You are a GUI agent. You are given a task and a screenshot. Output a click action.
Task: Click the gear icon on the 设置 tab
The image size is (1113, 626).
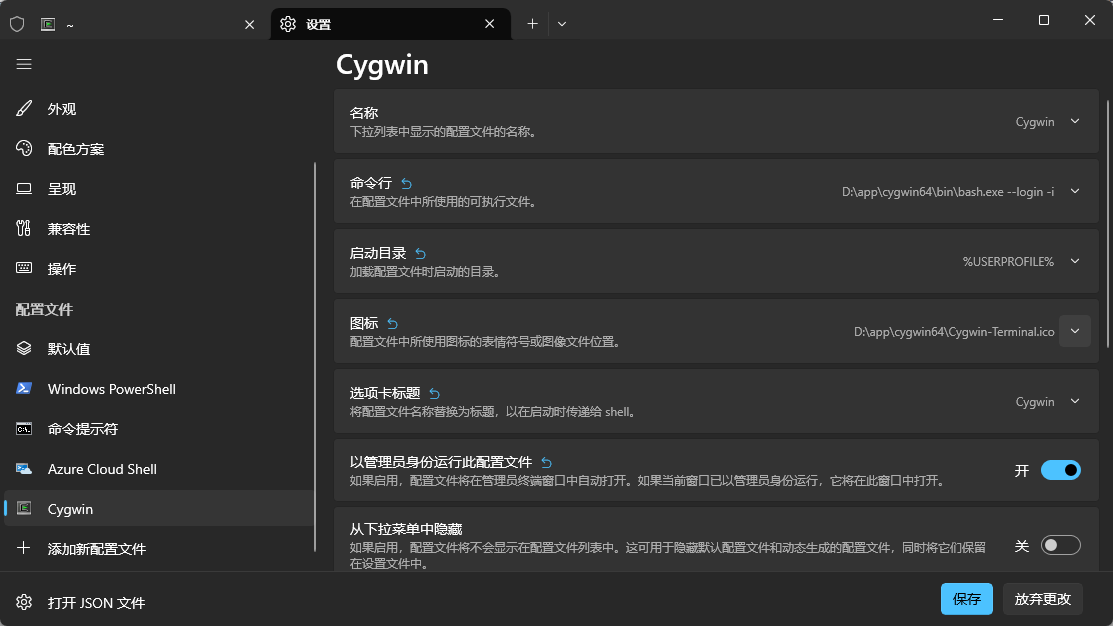[x=287, y=24]
